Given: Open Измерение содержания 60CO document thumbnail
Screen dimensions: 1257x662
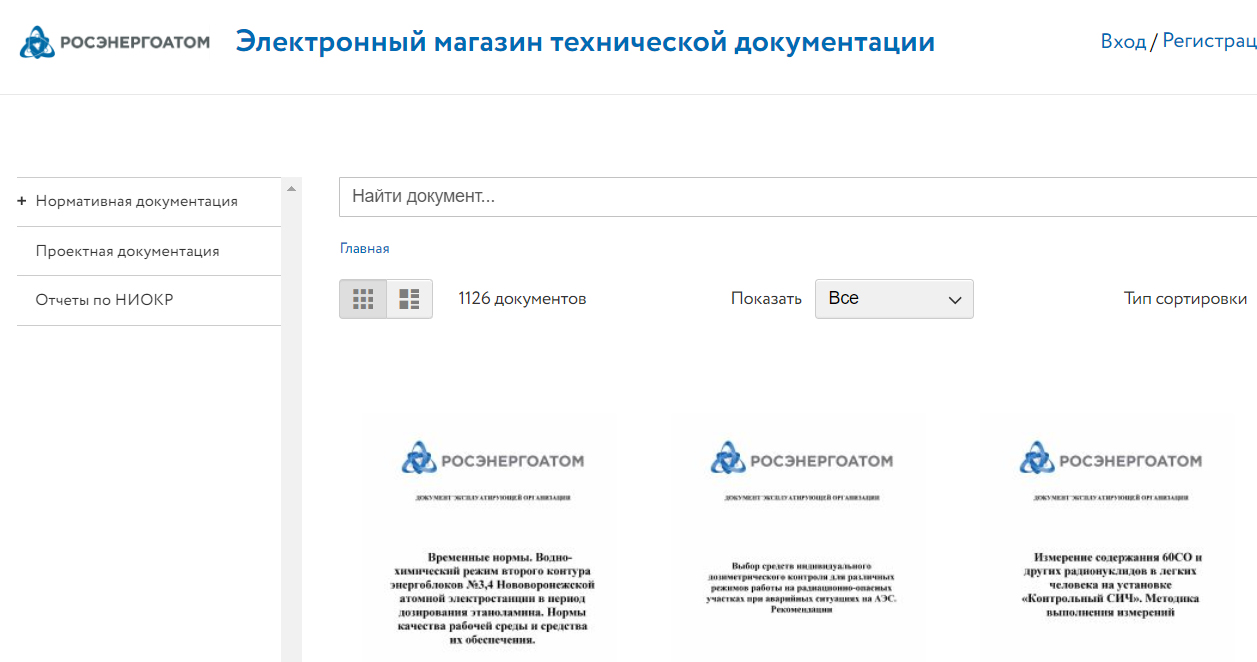Looking at the screenshot, I should (1110, 540).
